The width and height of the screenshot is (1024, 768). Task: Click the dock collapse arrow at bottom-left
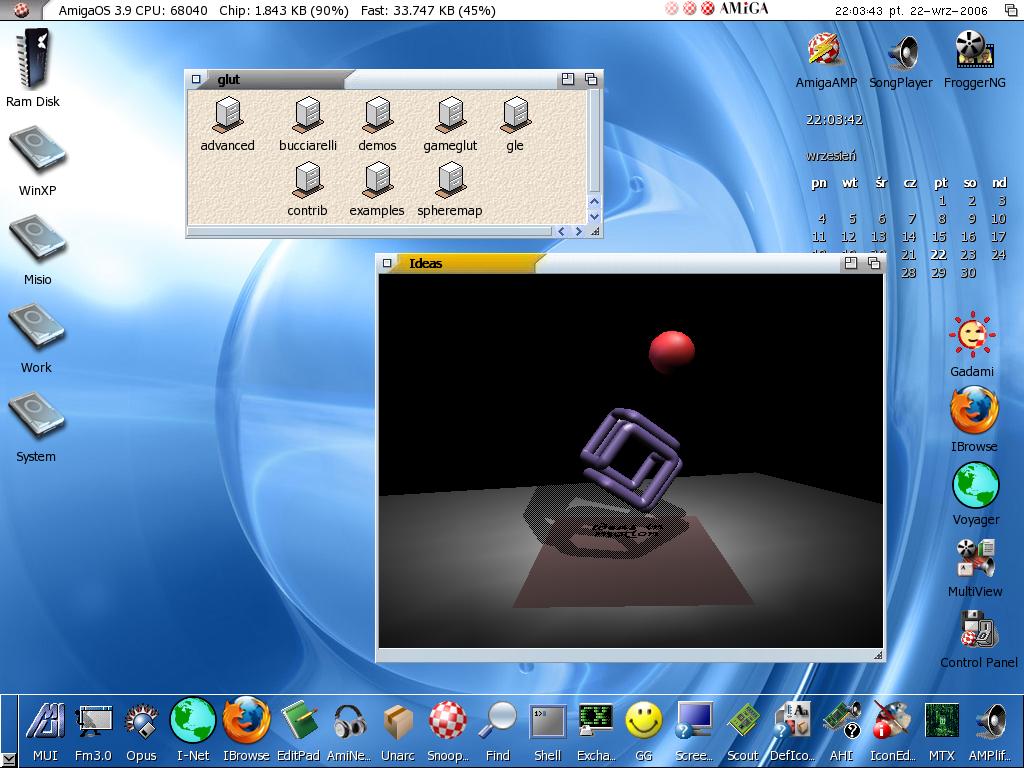tap(8, 758)
